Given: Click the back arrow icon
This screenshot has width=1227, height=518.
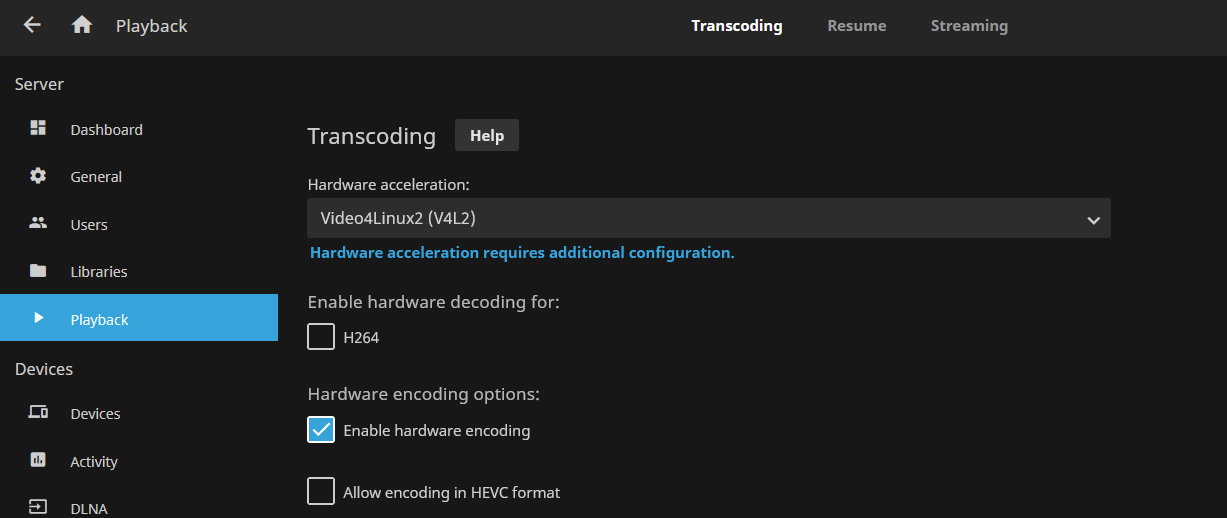Looking at the screenshot, I should (x=32, y=25).
